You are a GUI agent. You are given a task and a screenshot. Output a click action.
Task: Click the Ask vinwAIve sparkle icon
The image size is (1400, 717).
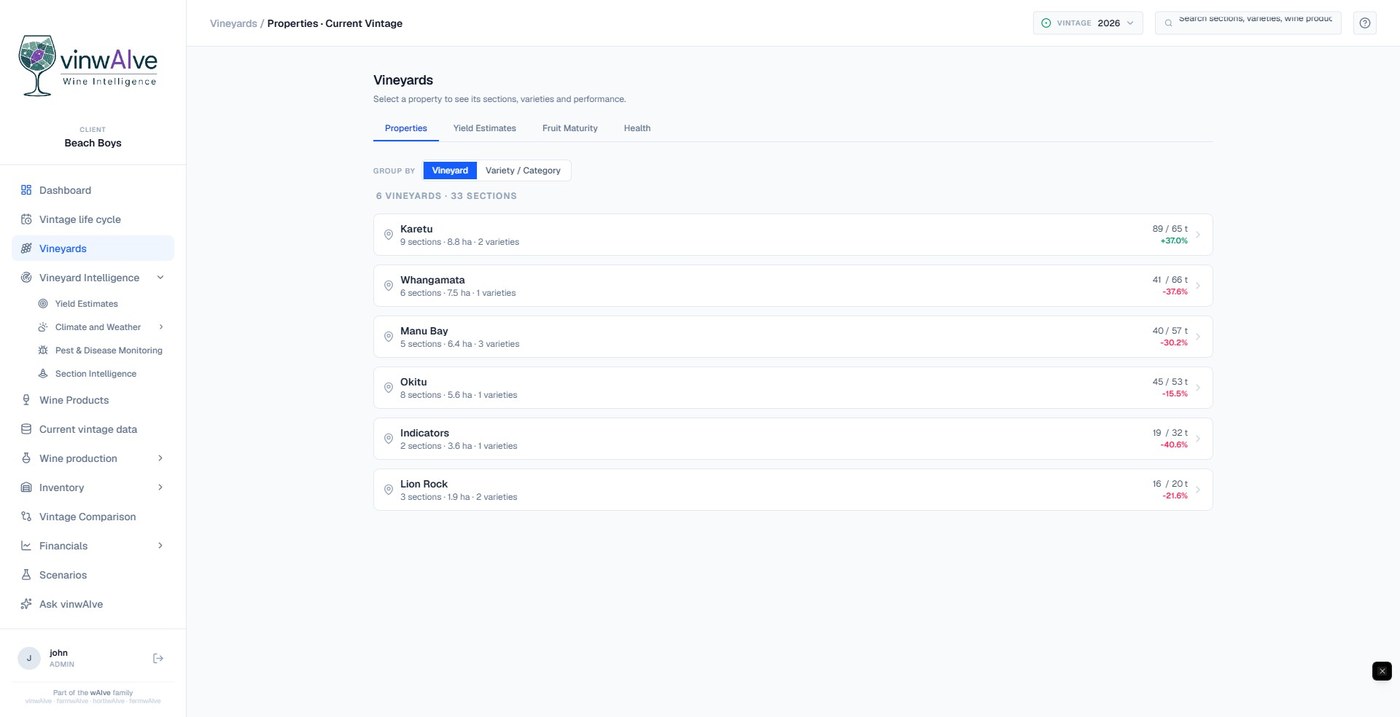tap(26, 604)
